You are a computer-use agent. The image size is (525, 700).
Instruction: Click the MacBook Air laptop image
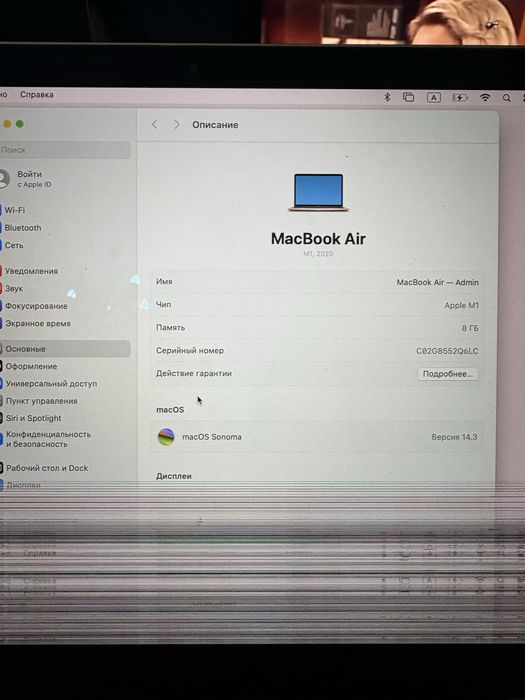318,192
